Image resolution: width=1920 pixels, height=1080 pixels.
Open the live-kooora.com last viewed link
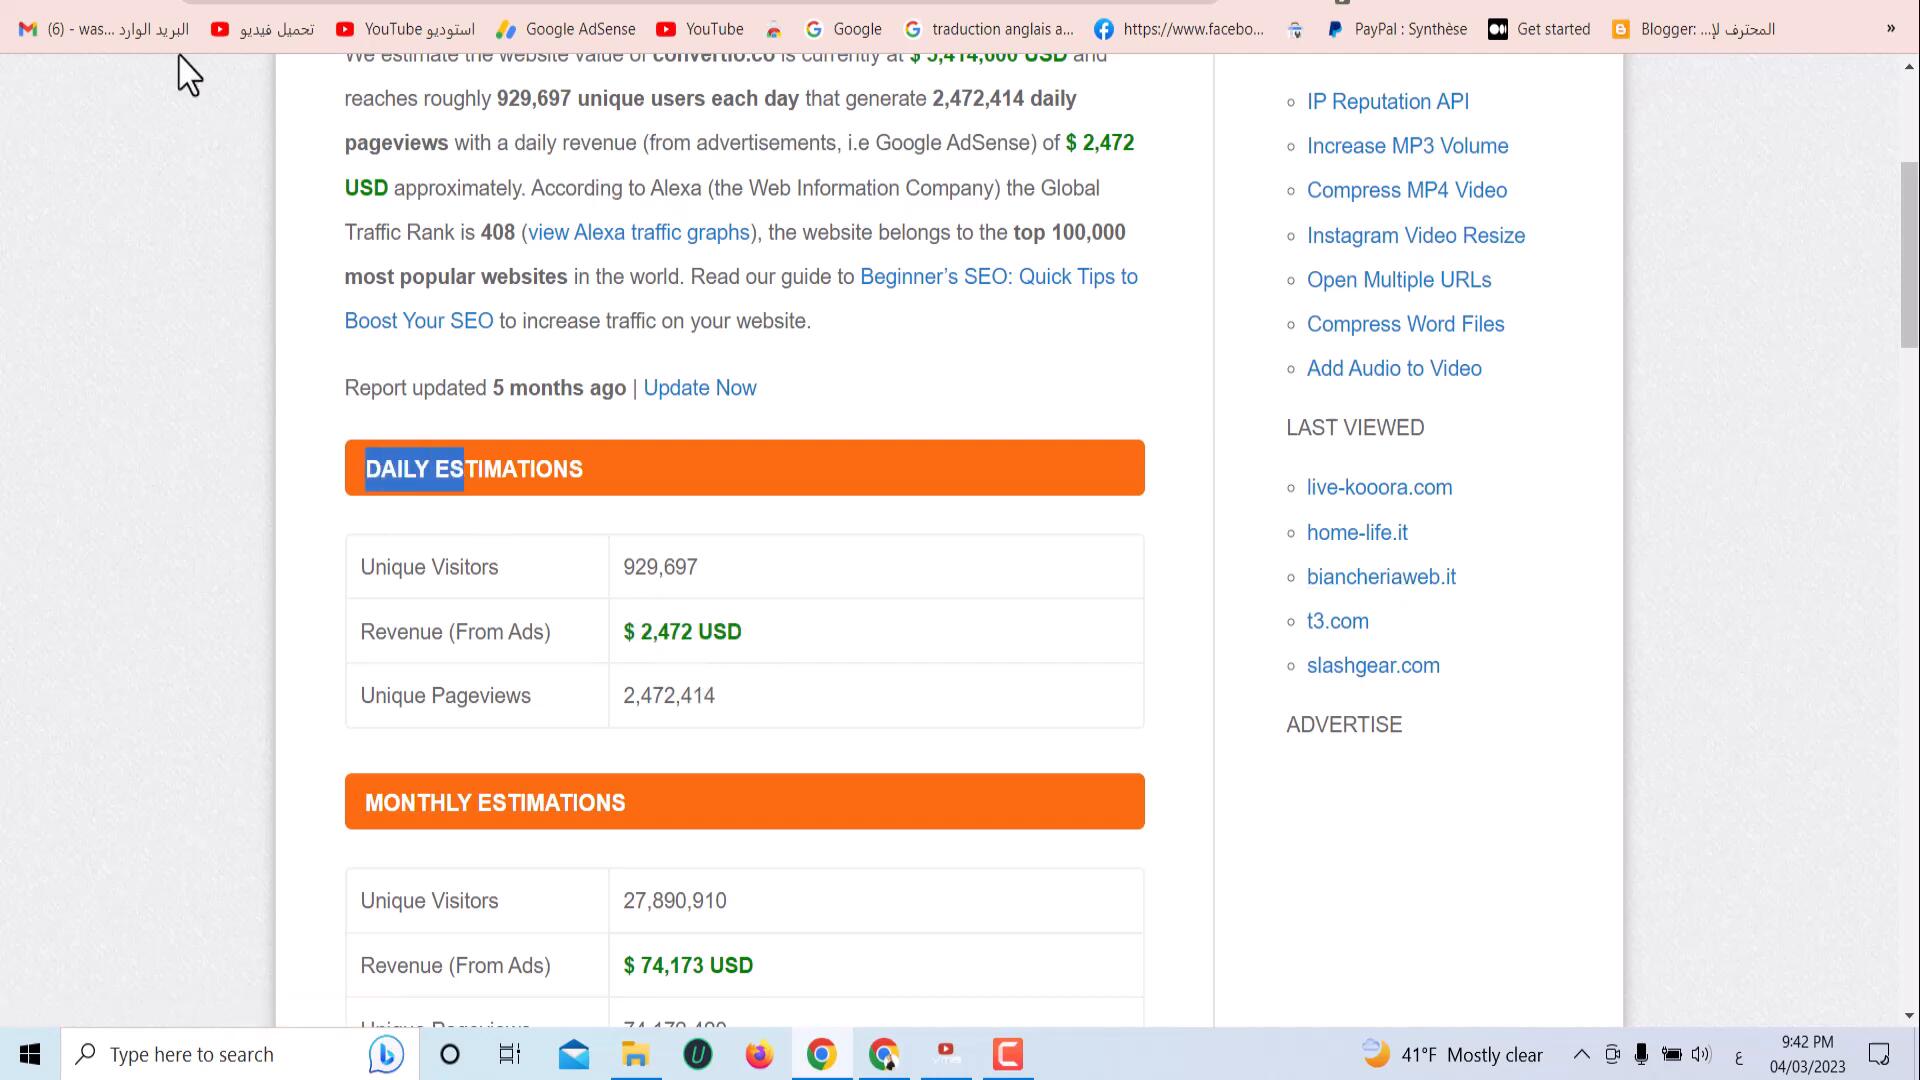1379,487
